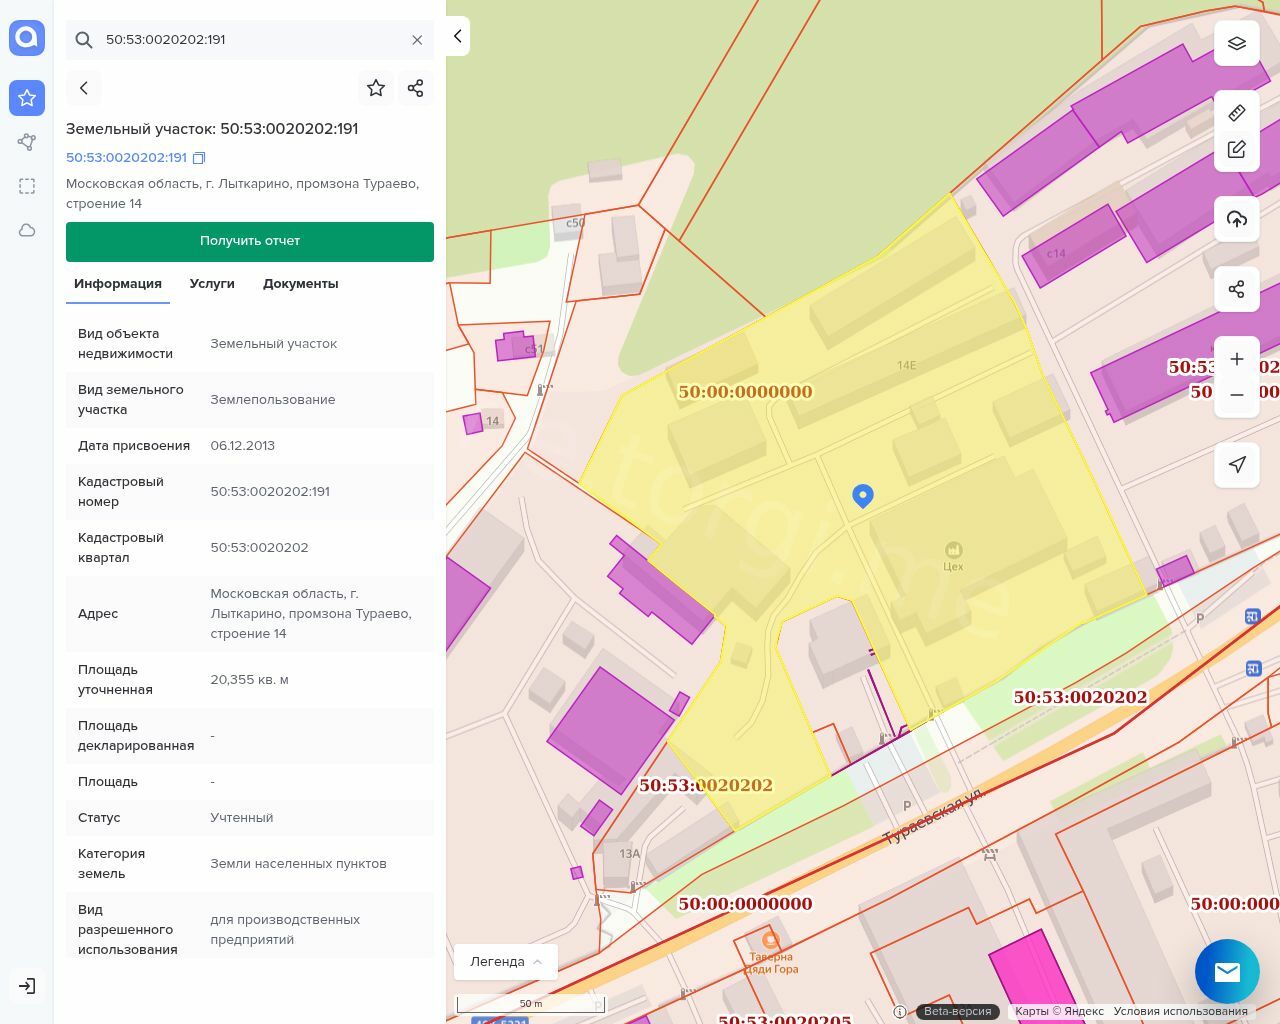Zoom in the map with plus
The height and width of the screenshot is (1024, 1280).
[x=1236, y=359]
